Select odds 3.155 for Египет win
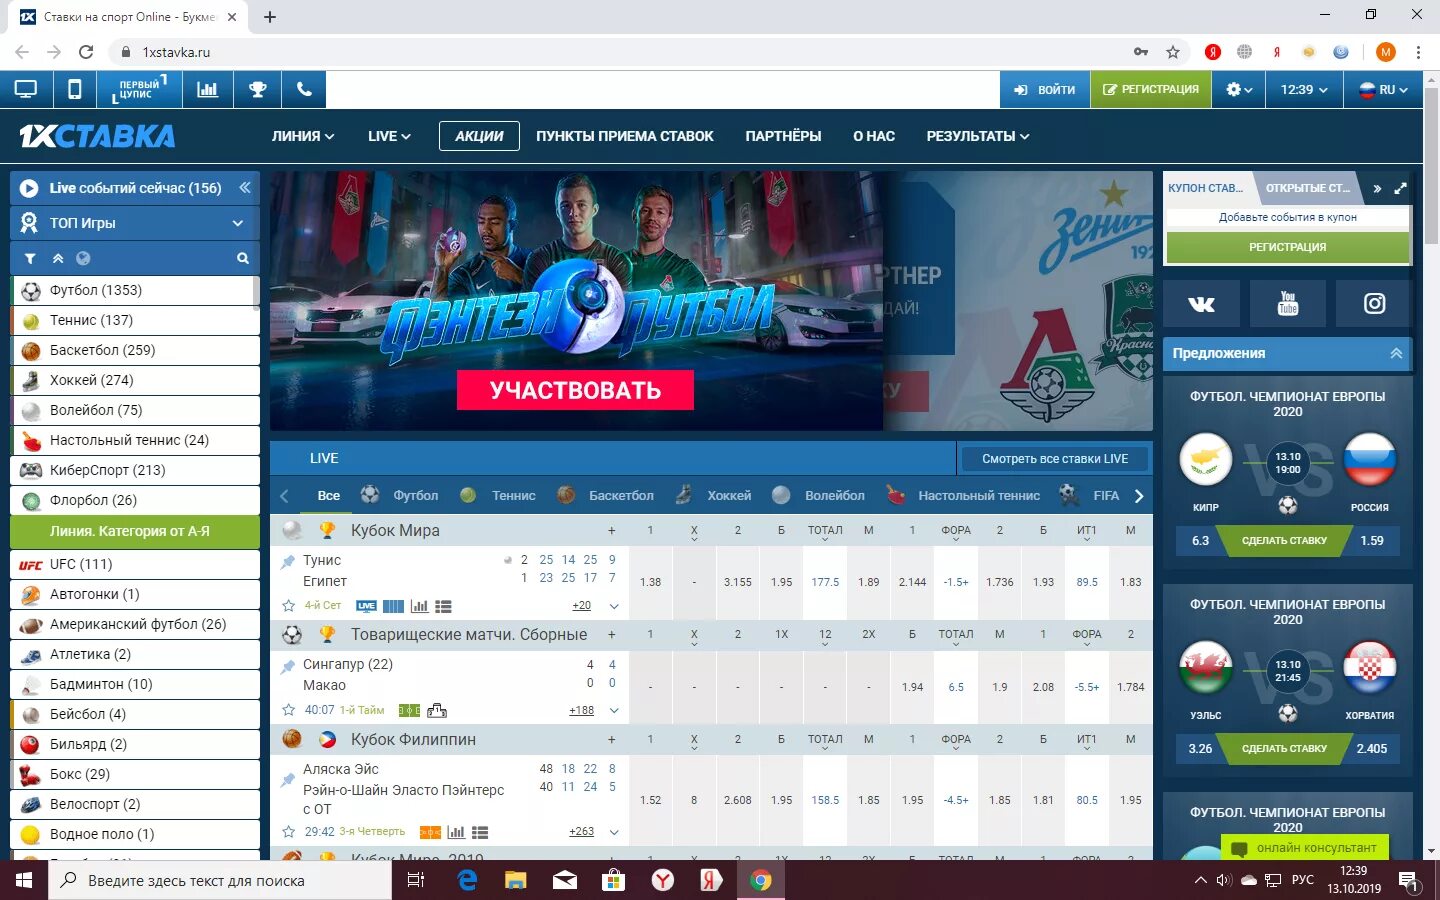Screen dimensions: 1440x900 pos(738,582)
